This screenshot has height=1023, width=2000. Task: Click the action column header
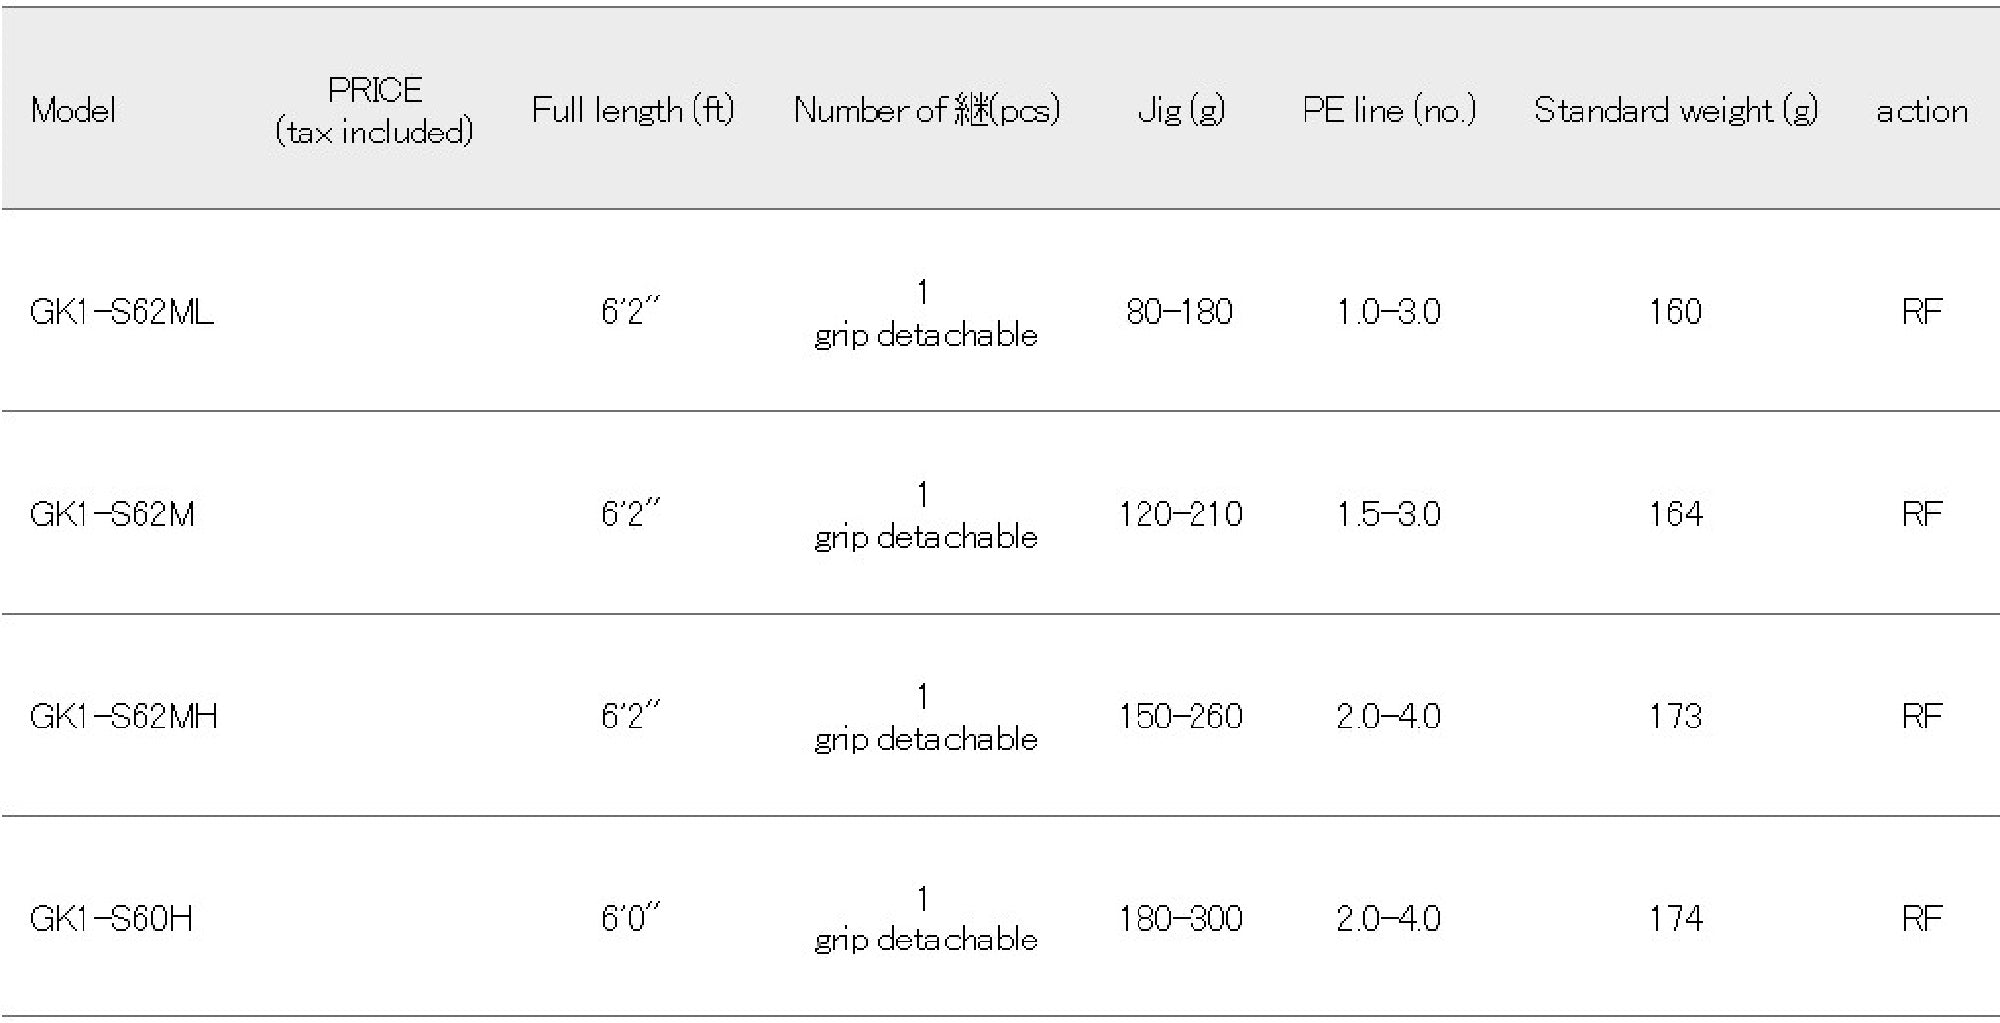[x=1921, y=110]
